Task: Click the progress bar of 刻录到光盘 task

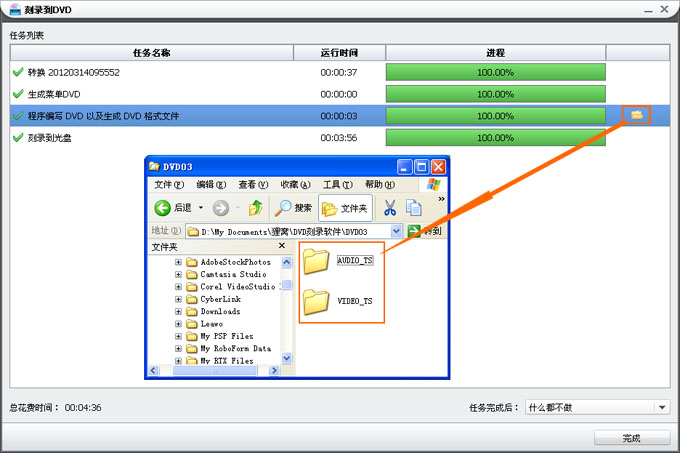Action: 495,138
